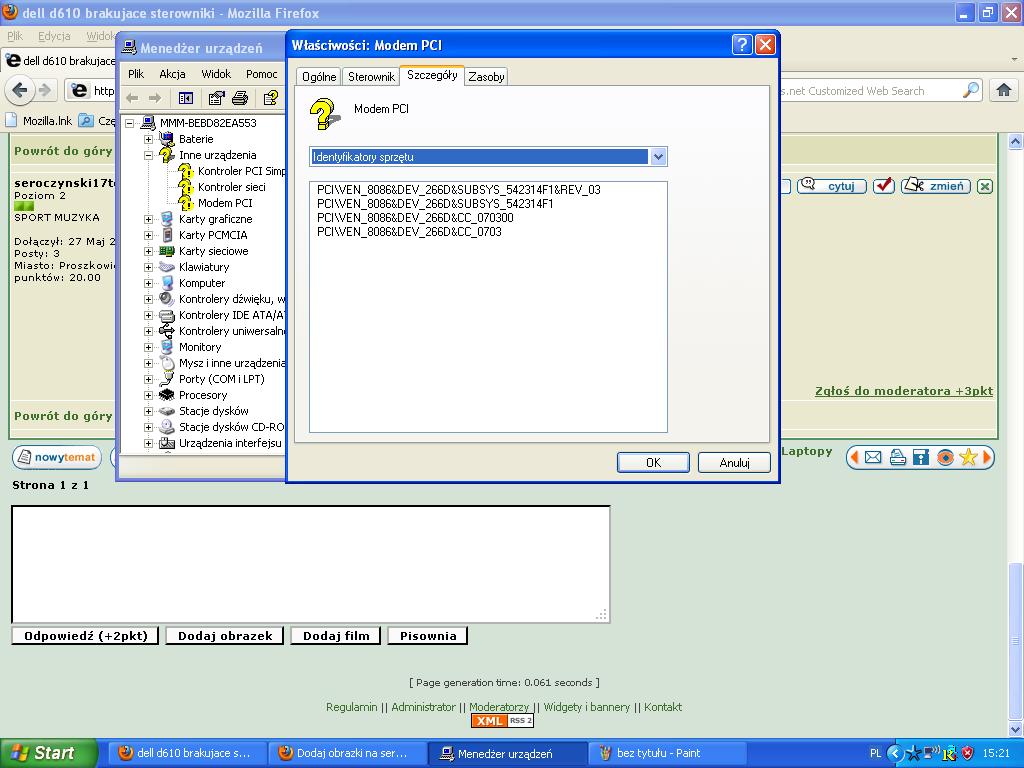Screen dimensions: 1024x768
Task: Expand Procesory node
Action: (148, 395)
